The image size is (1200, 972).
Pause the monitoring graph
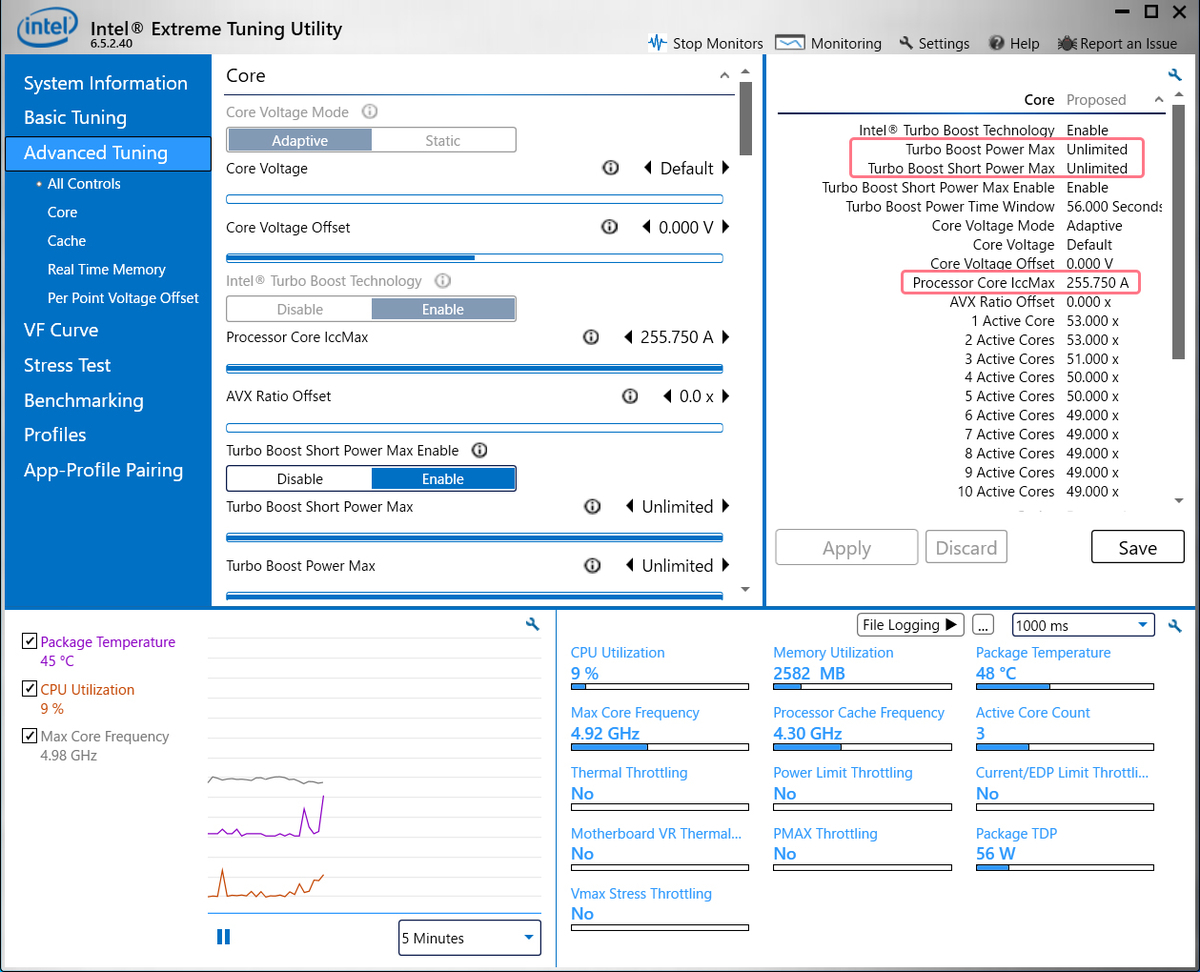click(x=223, y=936)
